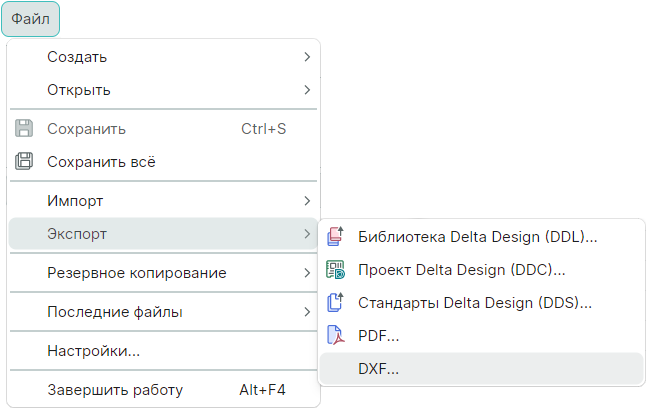Open the Файл menu
The height and width of the screenshot is (408, 646).
click(x=30, y=18)
